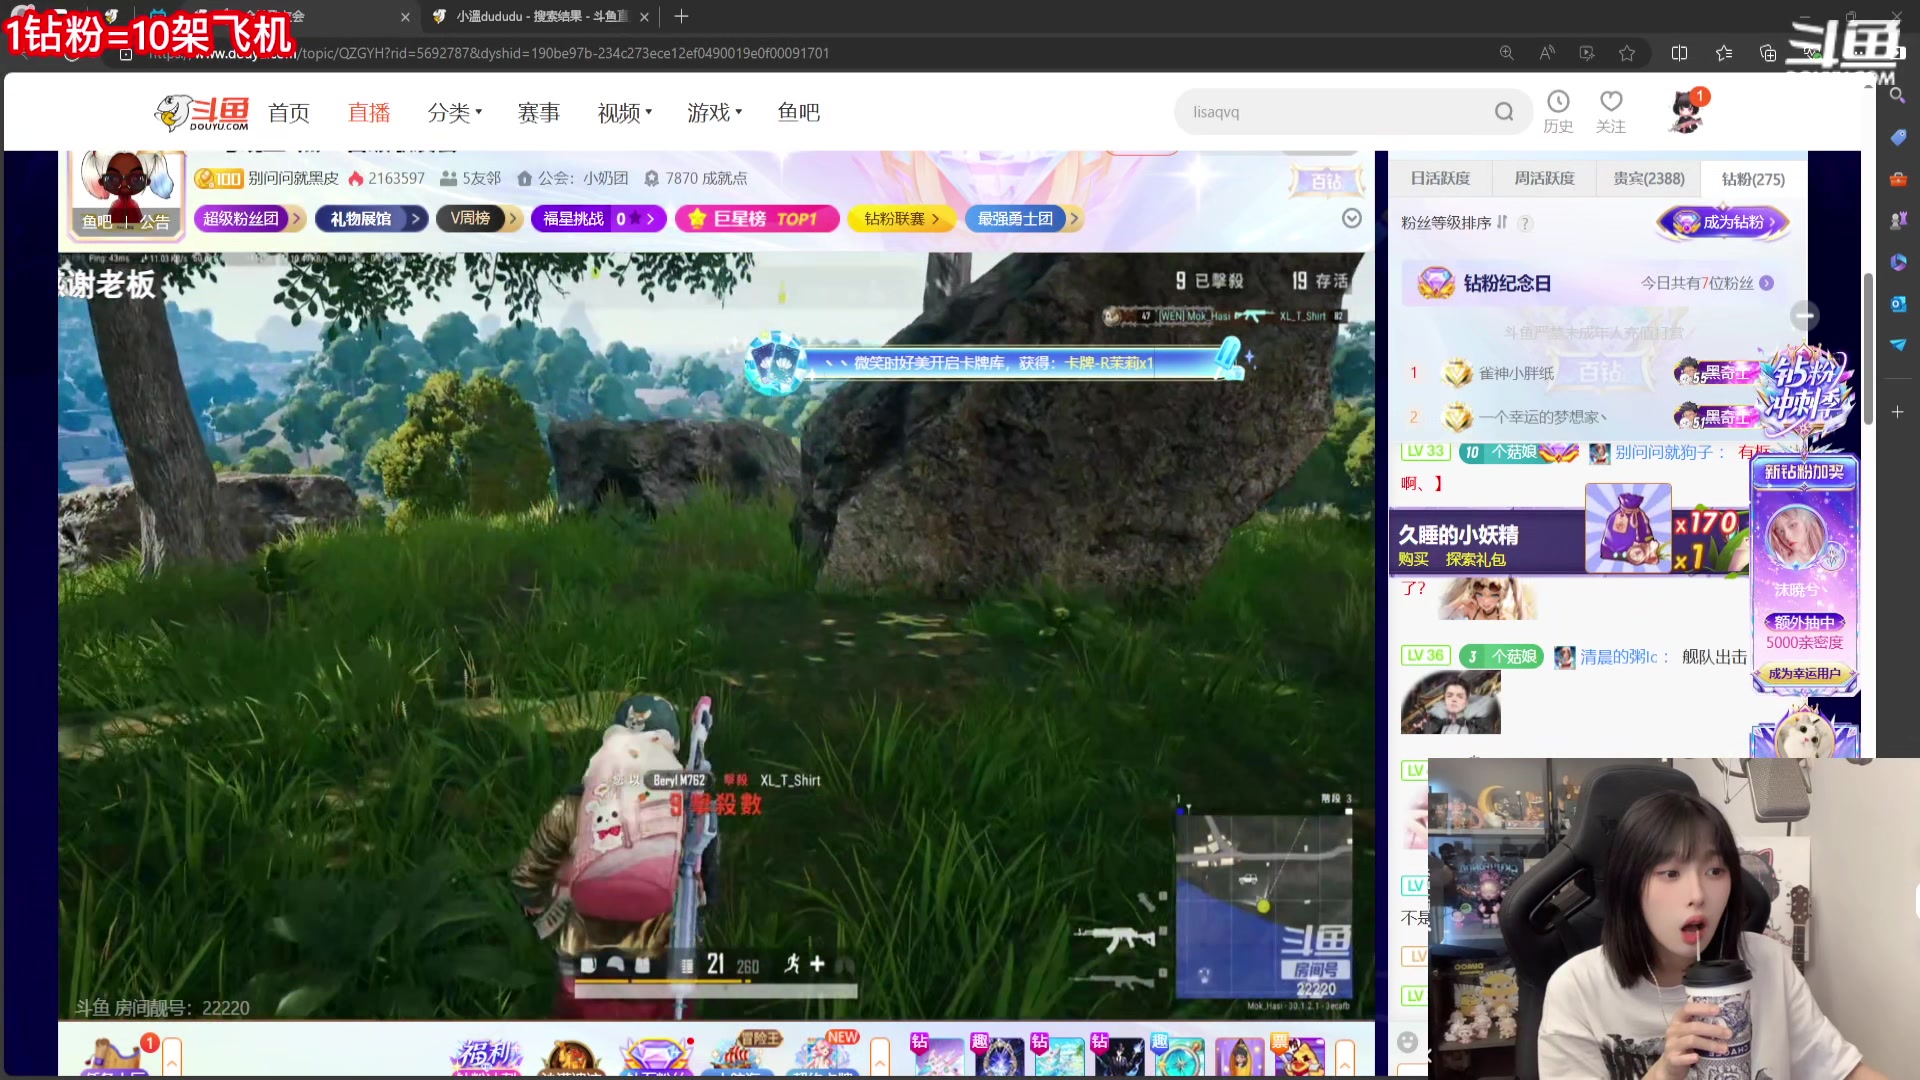The width and height of the screenshot is (1920, 1080).
Task: Go to the 直播 live menu item
Action: pos(369,113)
